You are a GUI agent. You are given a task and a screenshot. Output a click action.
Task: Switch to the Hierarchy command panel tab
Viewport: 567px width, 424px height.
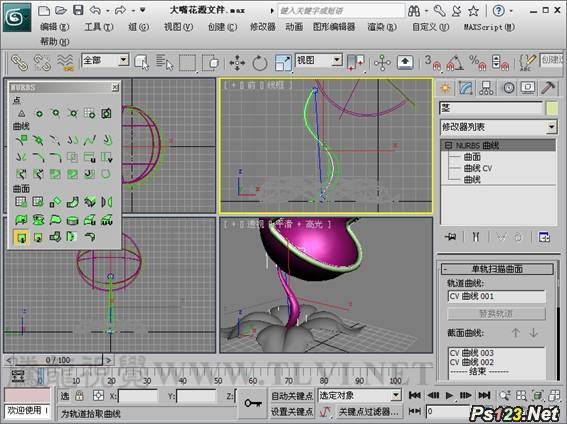click(486, 88)
